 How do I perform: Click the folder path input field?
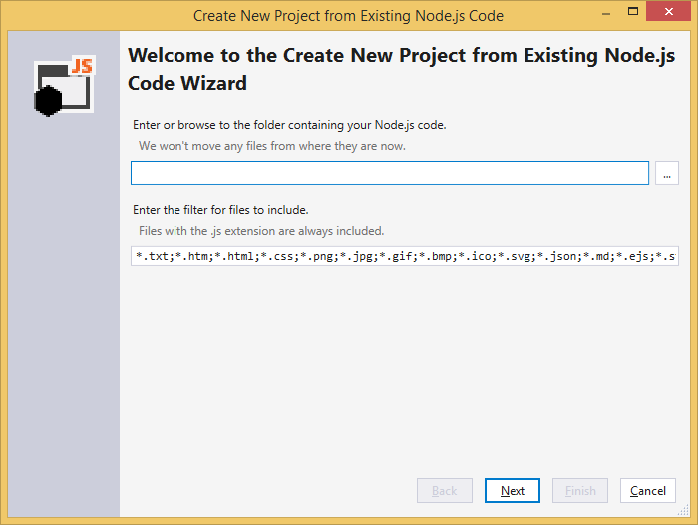point(390,173)
